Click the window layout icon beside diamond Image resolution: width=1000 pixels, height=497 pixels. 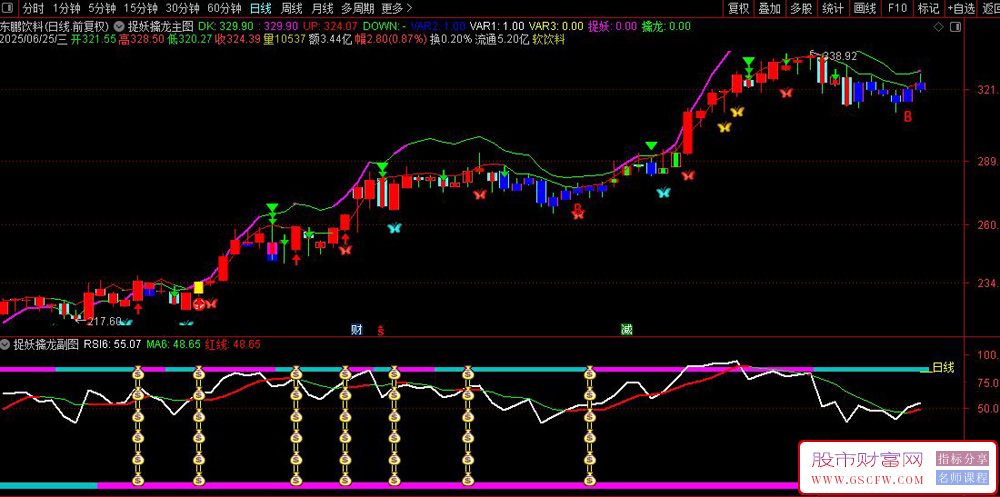coord(955,27)
